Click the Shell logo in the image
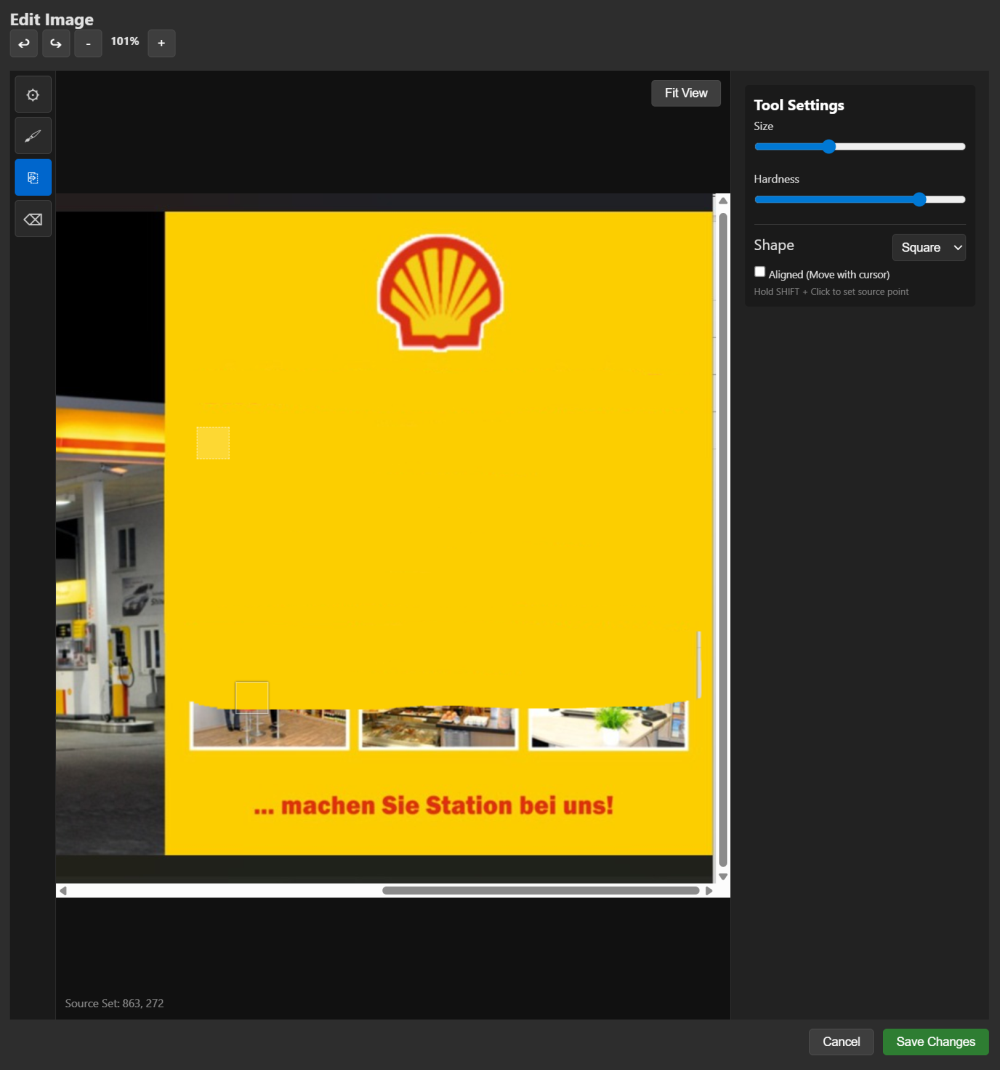1000x1070 pixels. (x=440, y=292)
